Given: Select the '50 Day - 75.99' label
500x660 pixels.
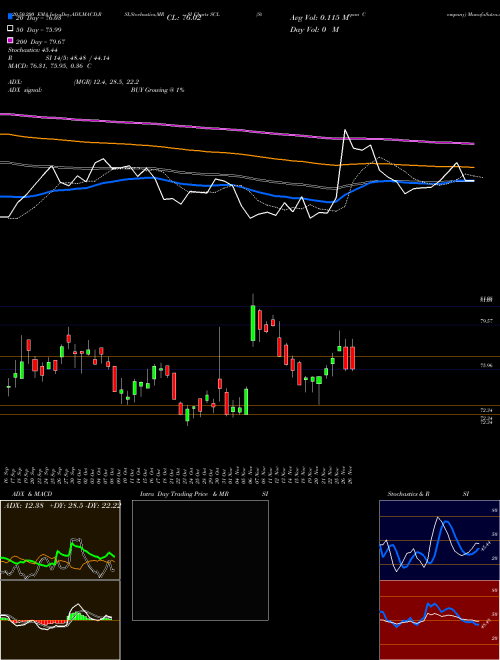Looking at the screenshot, I should coord(39,30).
